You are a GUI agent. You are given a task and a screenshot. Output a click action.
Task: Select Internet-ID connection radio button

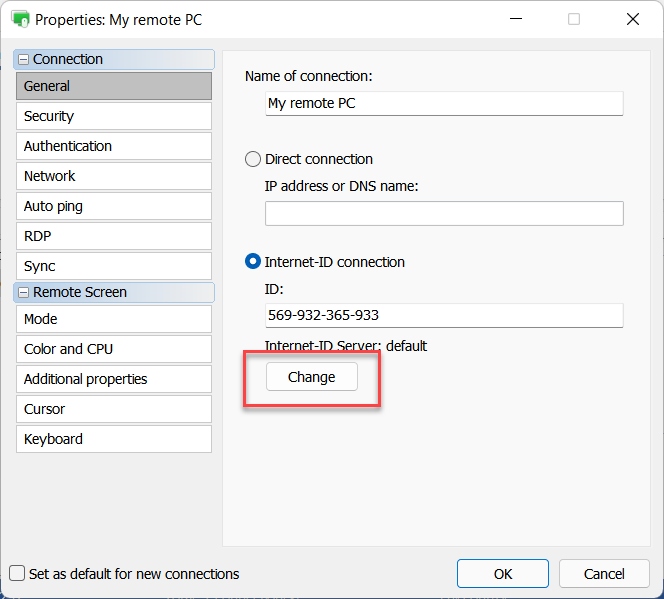[x=253, y=262]
